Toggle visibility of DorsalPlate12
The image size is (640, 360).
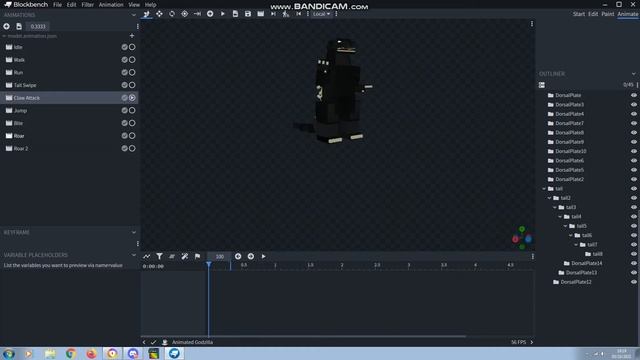click(633, 282)
